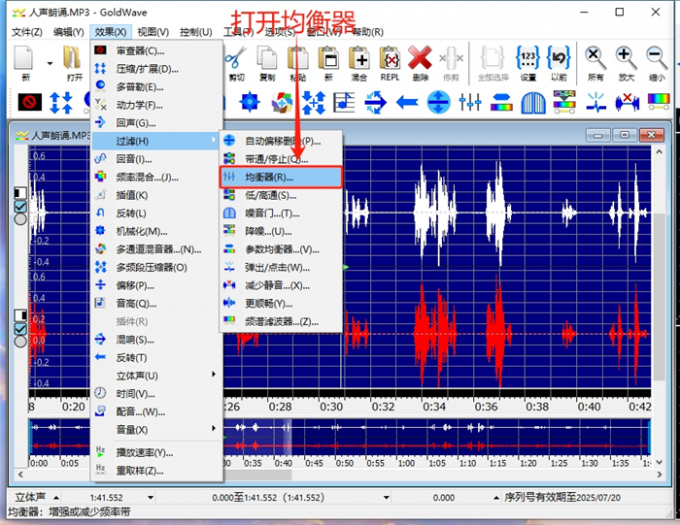Open the 编辑(Y) menu
Image resolution: width=680 pixels, height=525 pixels.
69,32
